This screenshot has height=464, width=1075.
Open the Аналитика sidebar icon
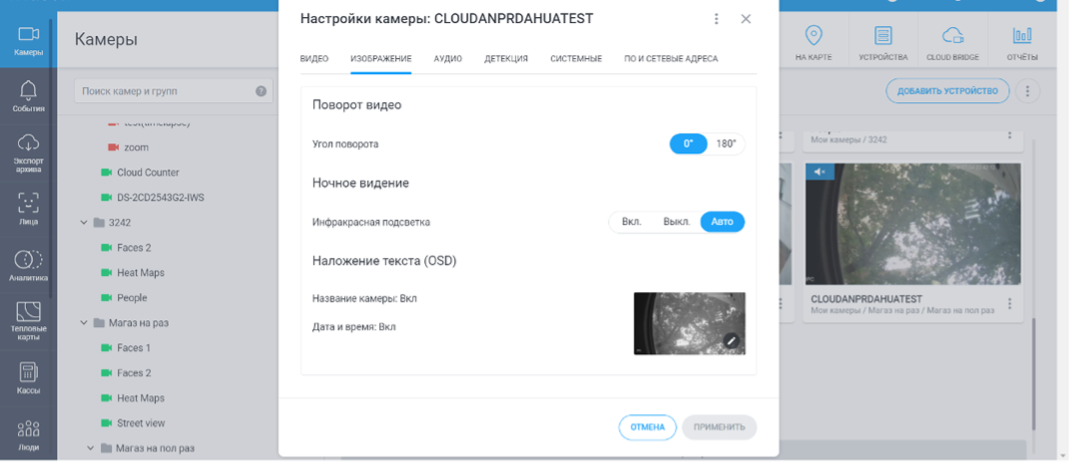[28, 265]
